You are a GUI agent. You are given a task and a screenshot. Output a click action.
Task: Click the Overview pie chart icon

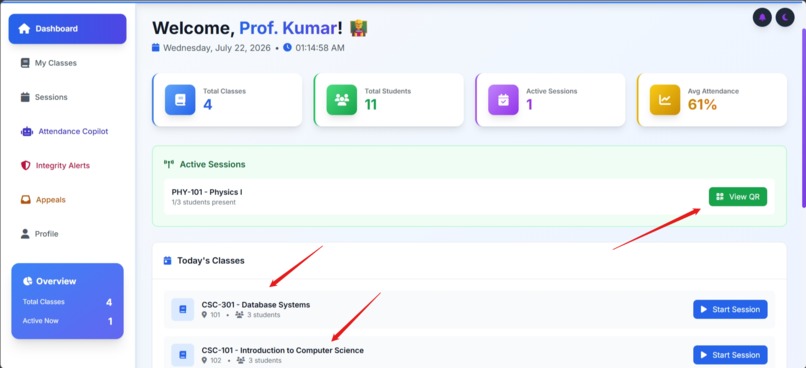28,281
